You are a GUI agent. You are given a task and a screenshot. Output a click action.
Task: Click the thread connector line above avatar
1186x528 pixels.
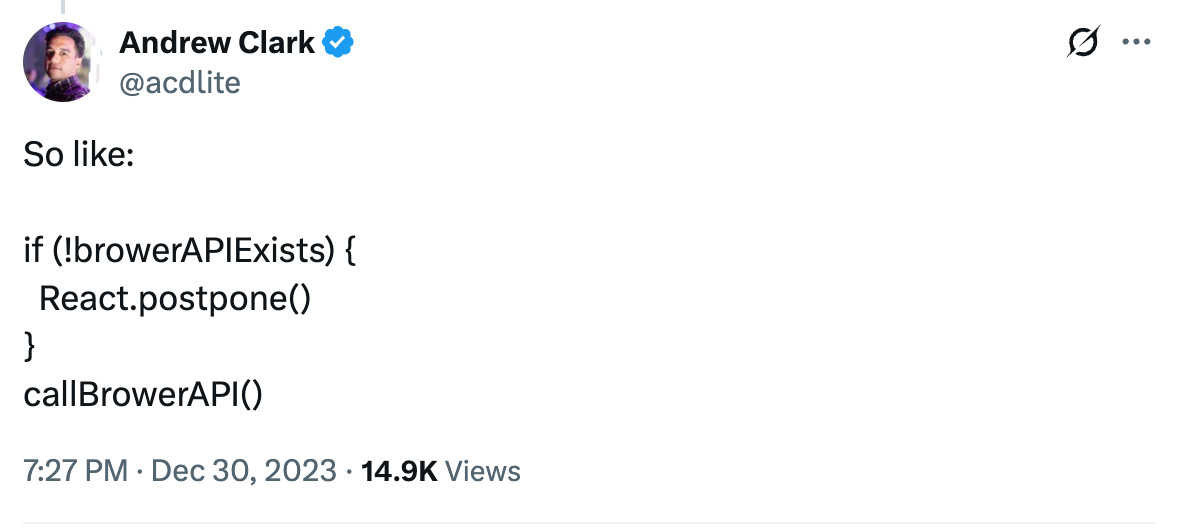click(62, 6)
